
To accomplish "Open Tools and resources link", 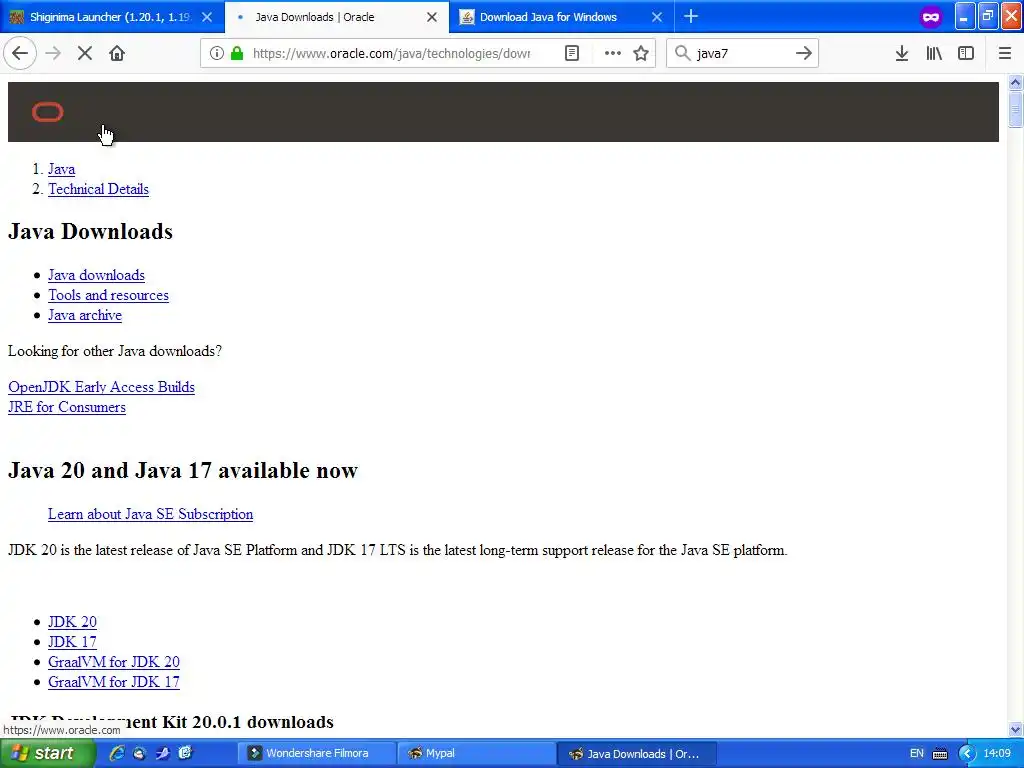I will pyautogui.click(x=108, y=295).
